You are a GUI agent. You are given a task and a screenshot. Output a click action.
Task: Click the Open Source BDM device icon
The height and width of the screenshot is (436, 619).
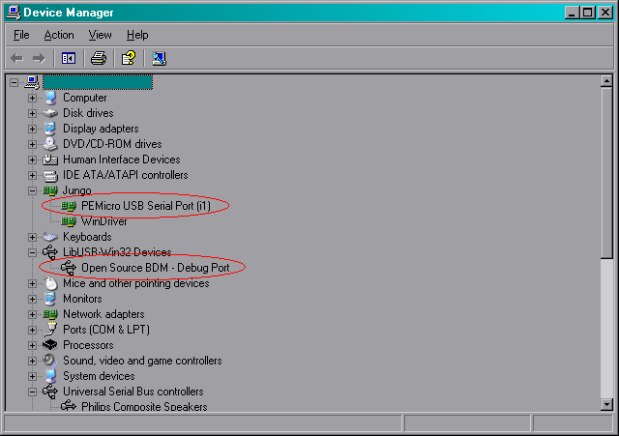point(68,268)
